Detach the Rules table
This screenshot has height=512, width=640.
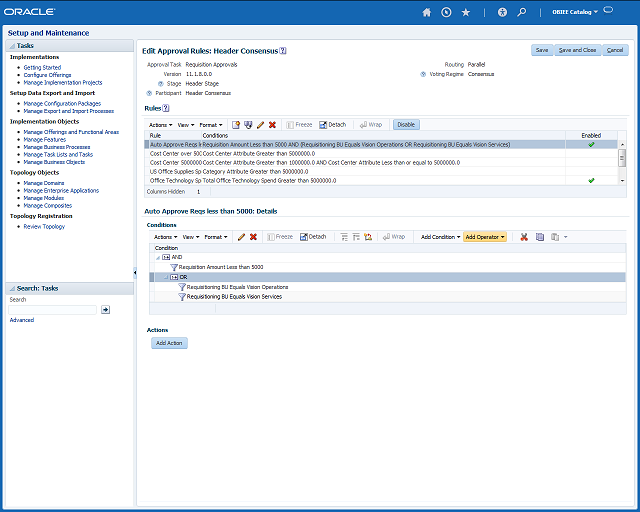[x=333, y=125]
